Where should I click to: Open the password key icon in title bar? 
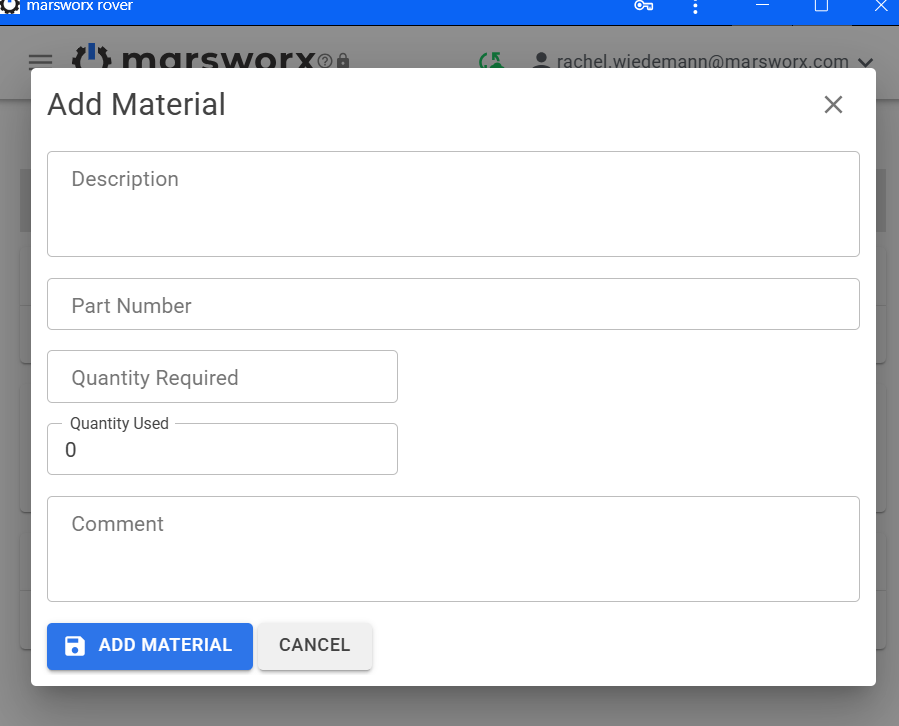coord(643,6)
